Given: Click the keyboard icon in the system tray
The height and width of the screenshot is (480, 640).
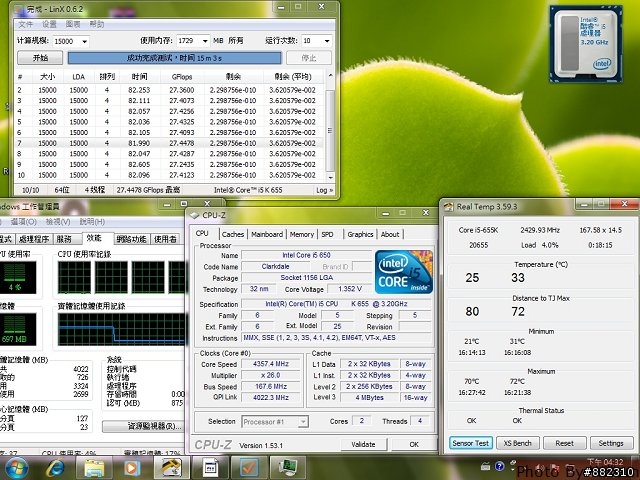Looking at the screenshot, I should tap(485, 466).
